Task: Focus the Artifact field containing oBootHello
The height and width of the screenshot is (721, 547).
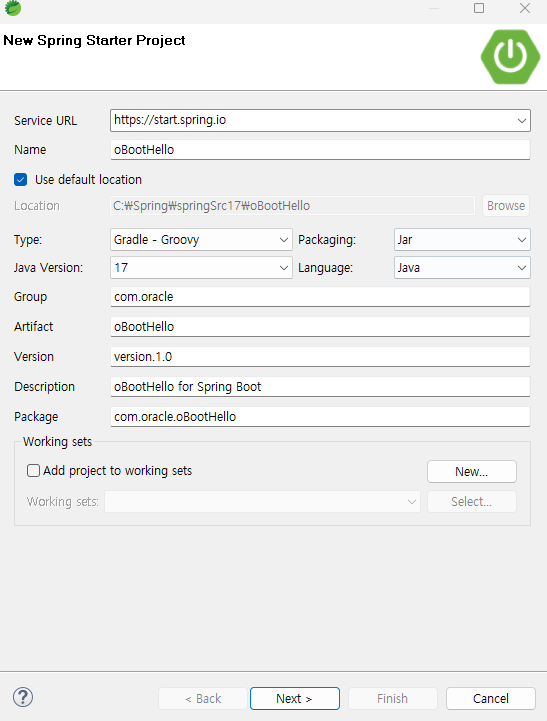Action: 320,326
